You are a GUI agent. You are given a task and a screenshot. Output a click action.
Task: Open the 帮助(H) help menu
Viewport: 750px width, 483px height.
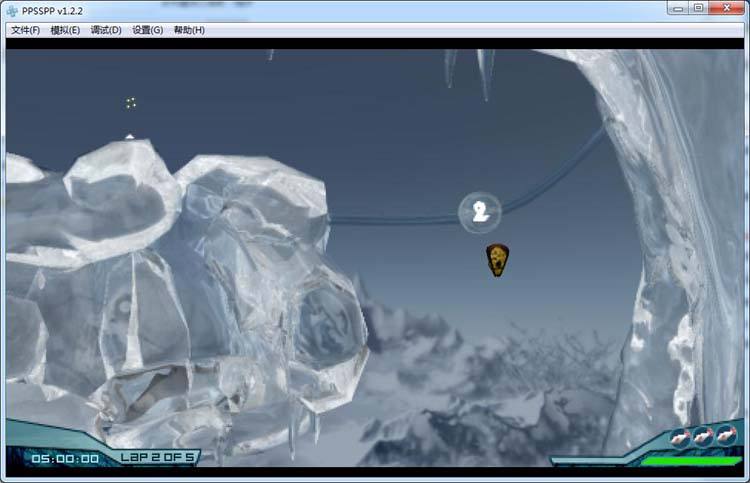189,30
